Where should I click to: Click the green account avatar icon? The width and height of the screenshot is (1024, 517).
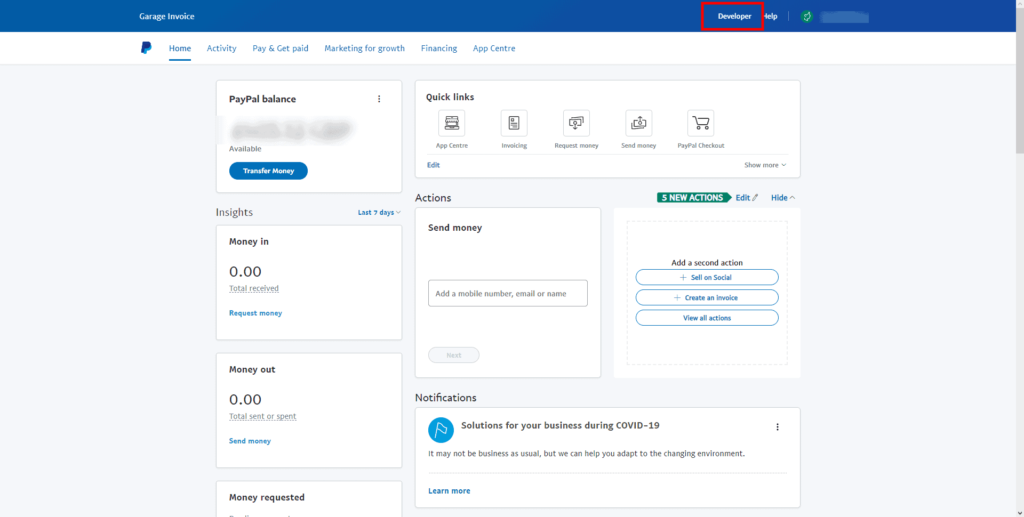(807, 16)
